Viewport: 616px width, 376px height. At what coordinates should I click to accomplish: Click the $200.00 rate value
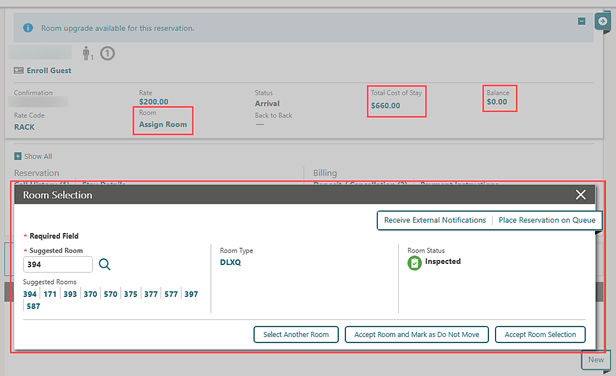pos(154,101)
